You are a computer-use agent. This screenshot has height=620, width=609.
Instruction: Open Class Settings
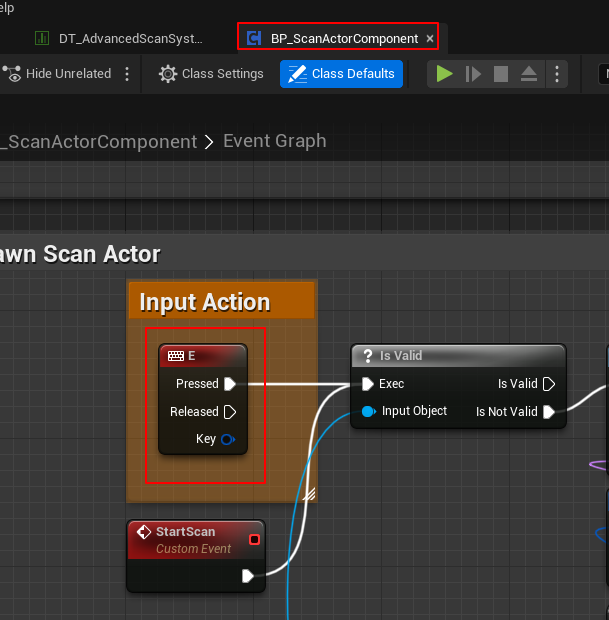pos(211,74)
